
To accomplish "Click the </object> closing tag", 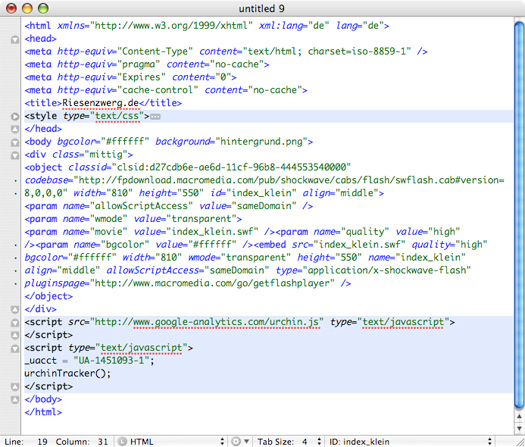I will (49, 296).
